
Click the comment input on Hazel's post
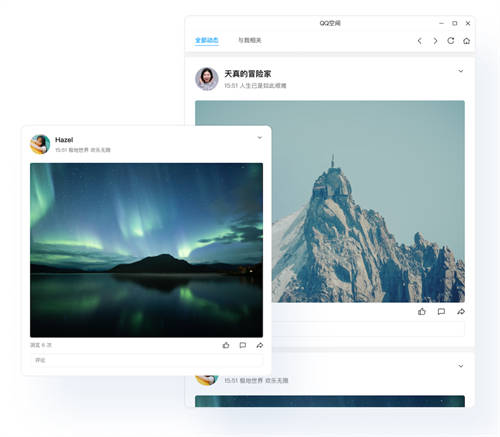pos(146,360)
